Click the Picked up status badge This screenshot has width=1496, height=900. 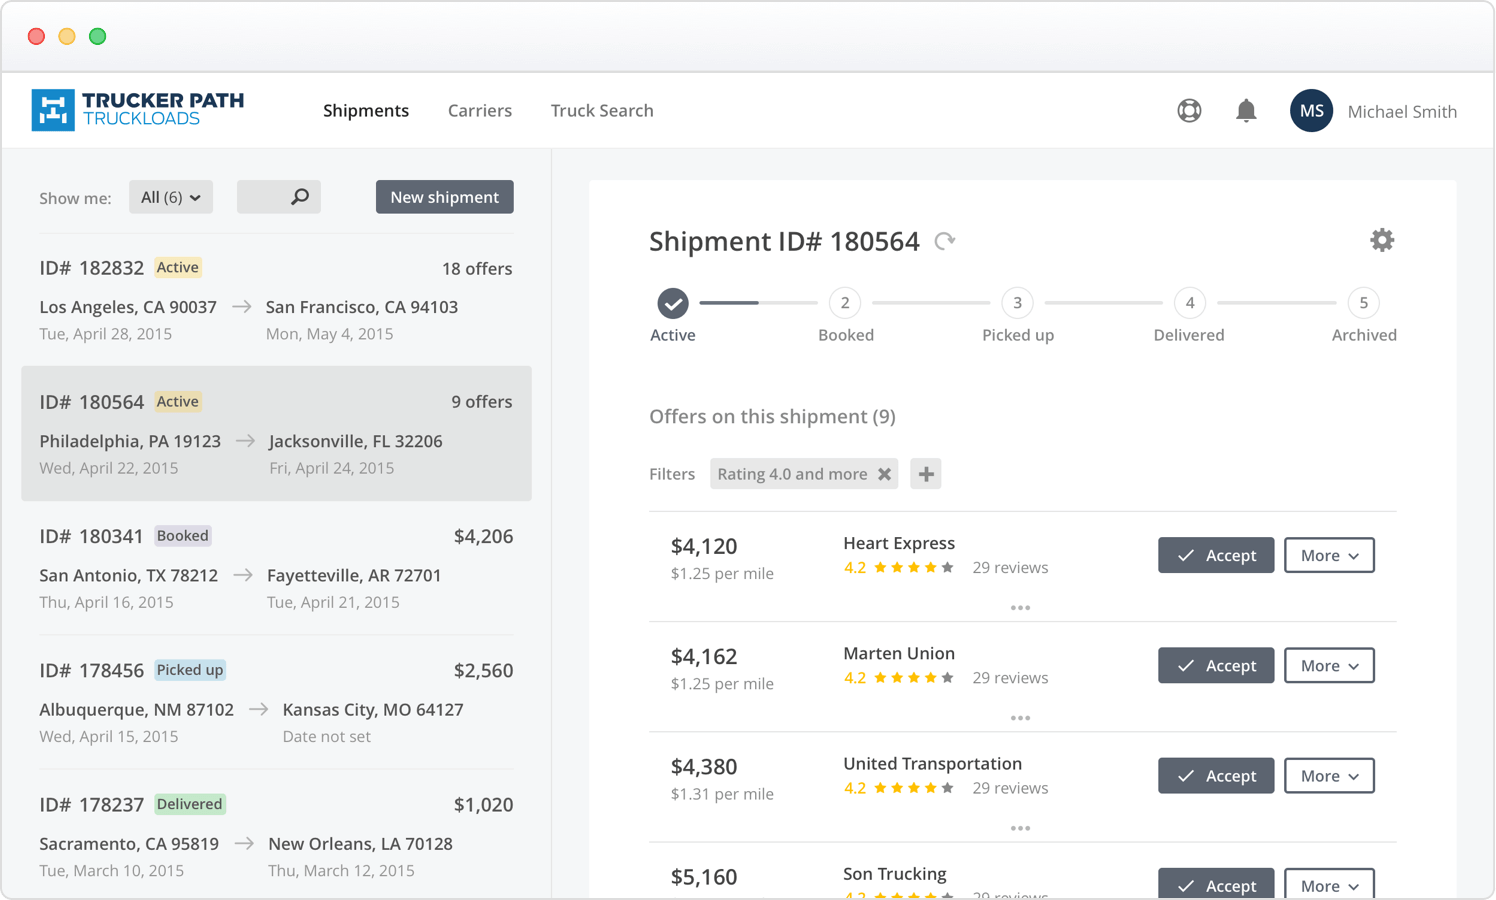click(190, 670)
